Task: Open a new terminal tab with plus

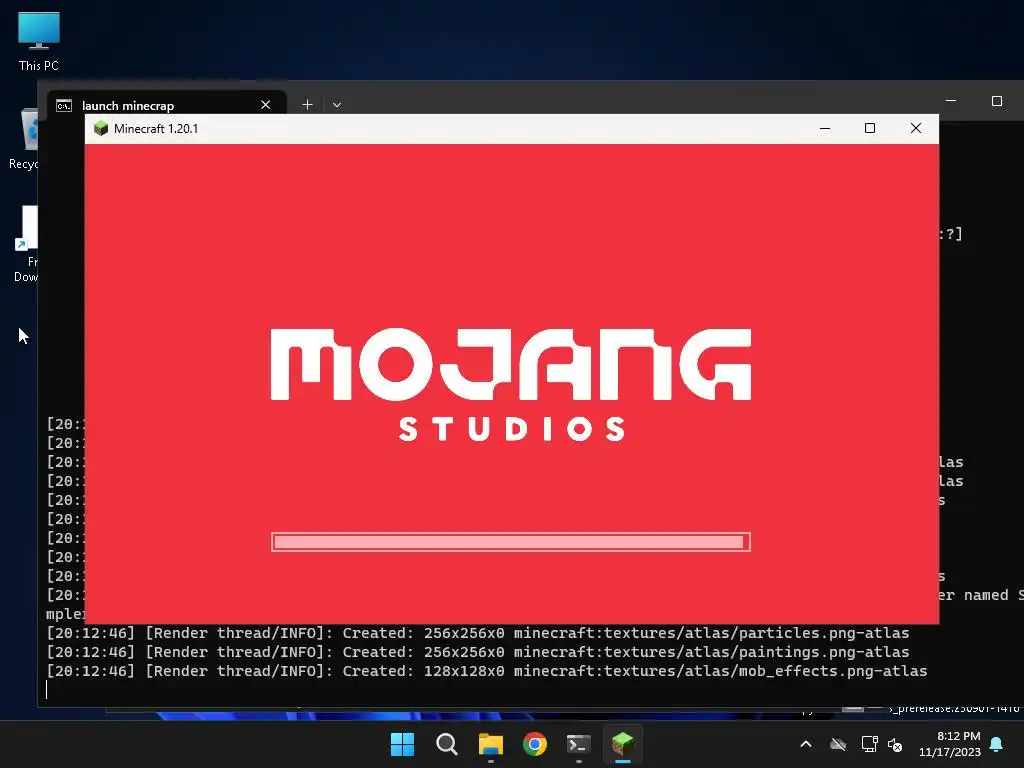Action: tap(308, 104)
